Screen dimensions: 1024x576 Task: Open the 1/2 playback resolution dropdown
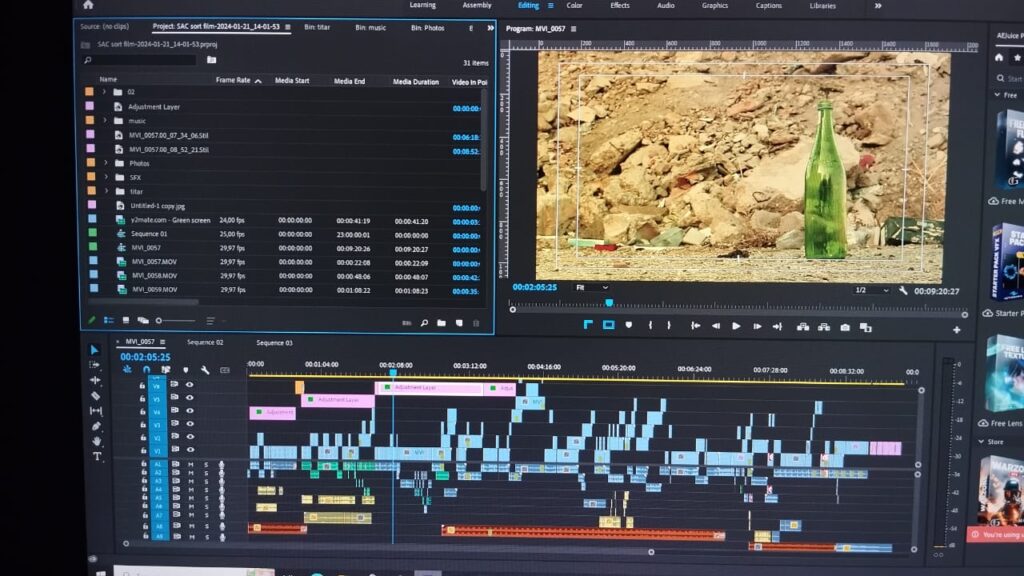pyautogui.click(x=872, y=290)
